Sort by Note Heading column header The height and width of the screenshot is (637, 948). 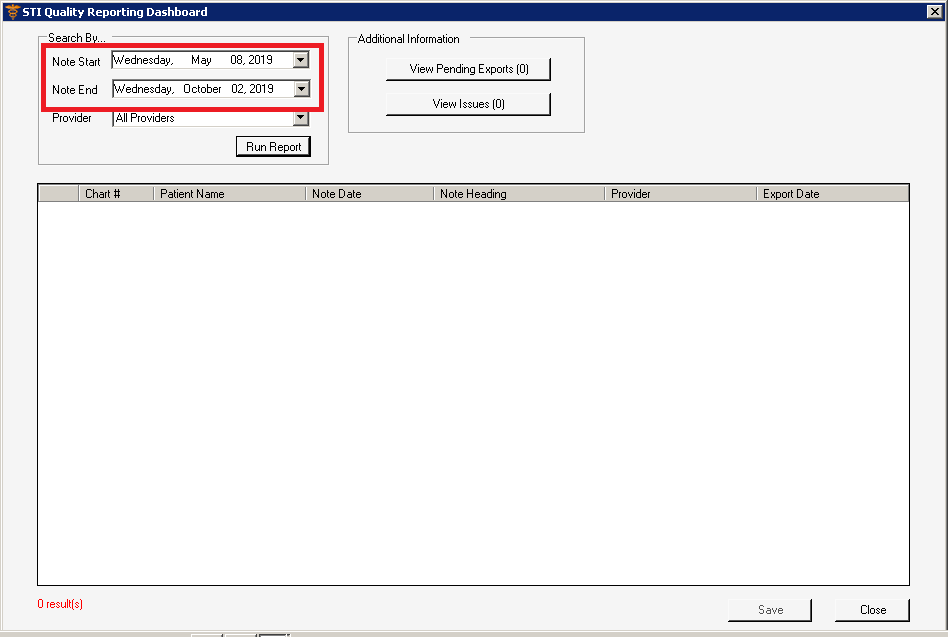click(x=519, y=194)
